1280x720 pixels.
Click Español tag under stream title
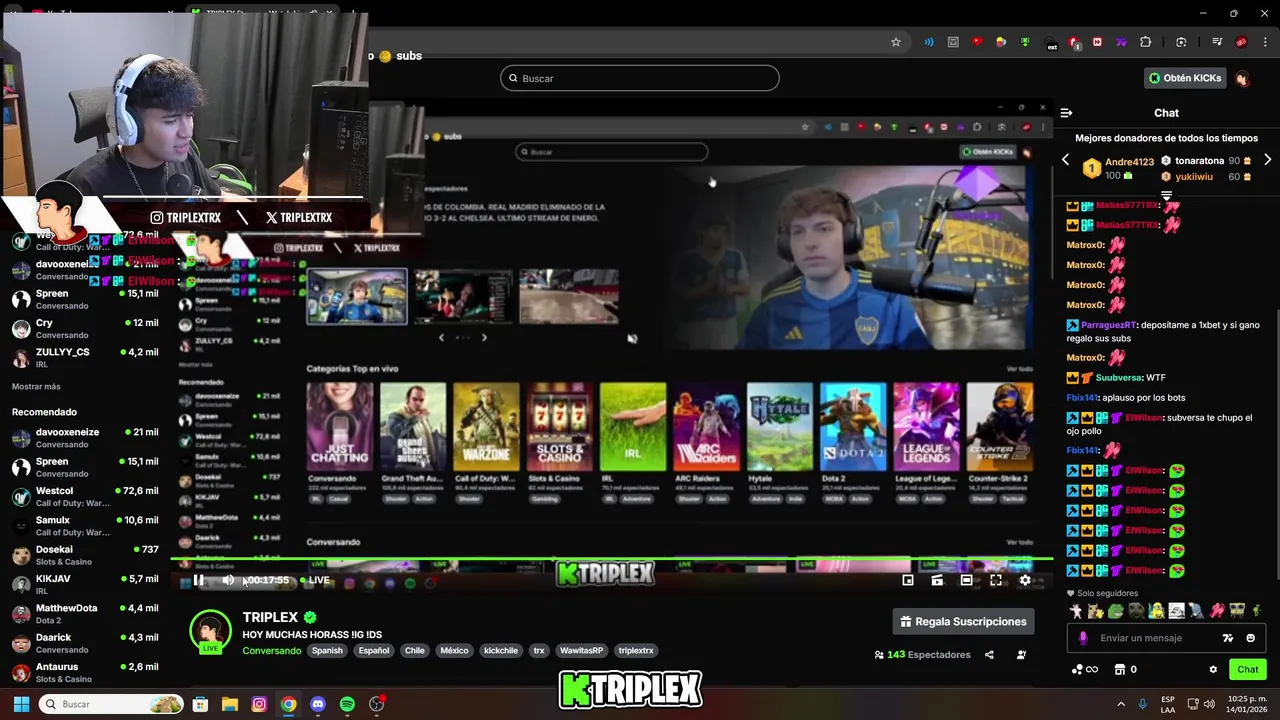tap(374, 651)
